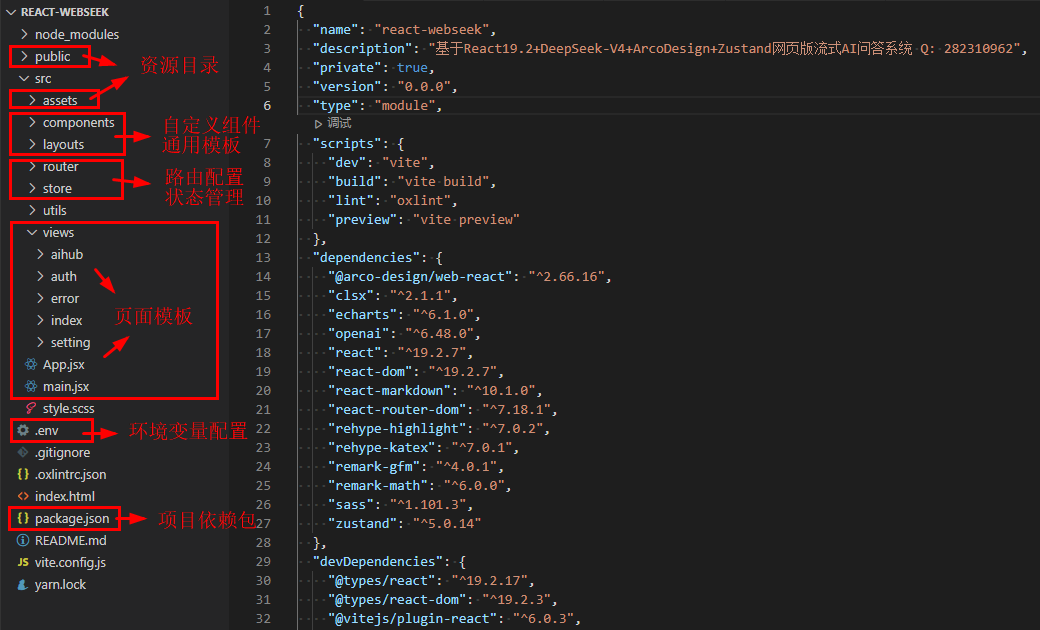Click the "@vitejs/plugin-react" devDependency name
The height and width of the screenshot is (630, 1040).
pyautogui.click(x=412, y=619)
